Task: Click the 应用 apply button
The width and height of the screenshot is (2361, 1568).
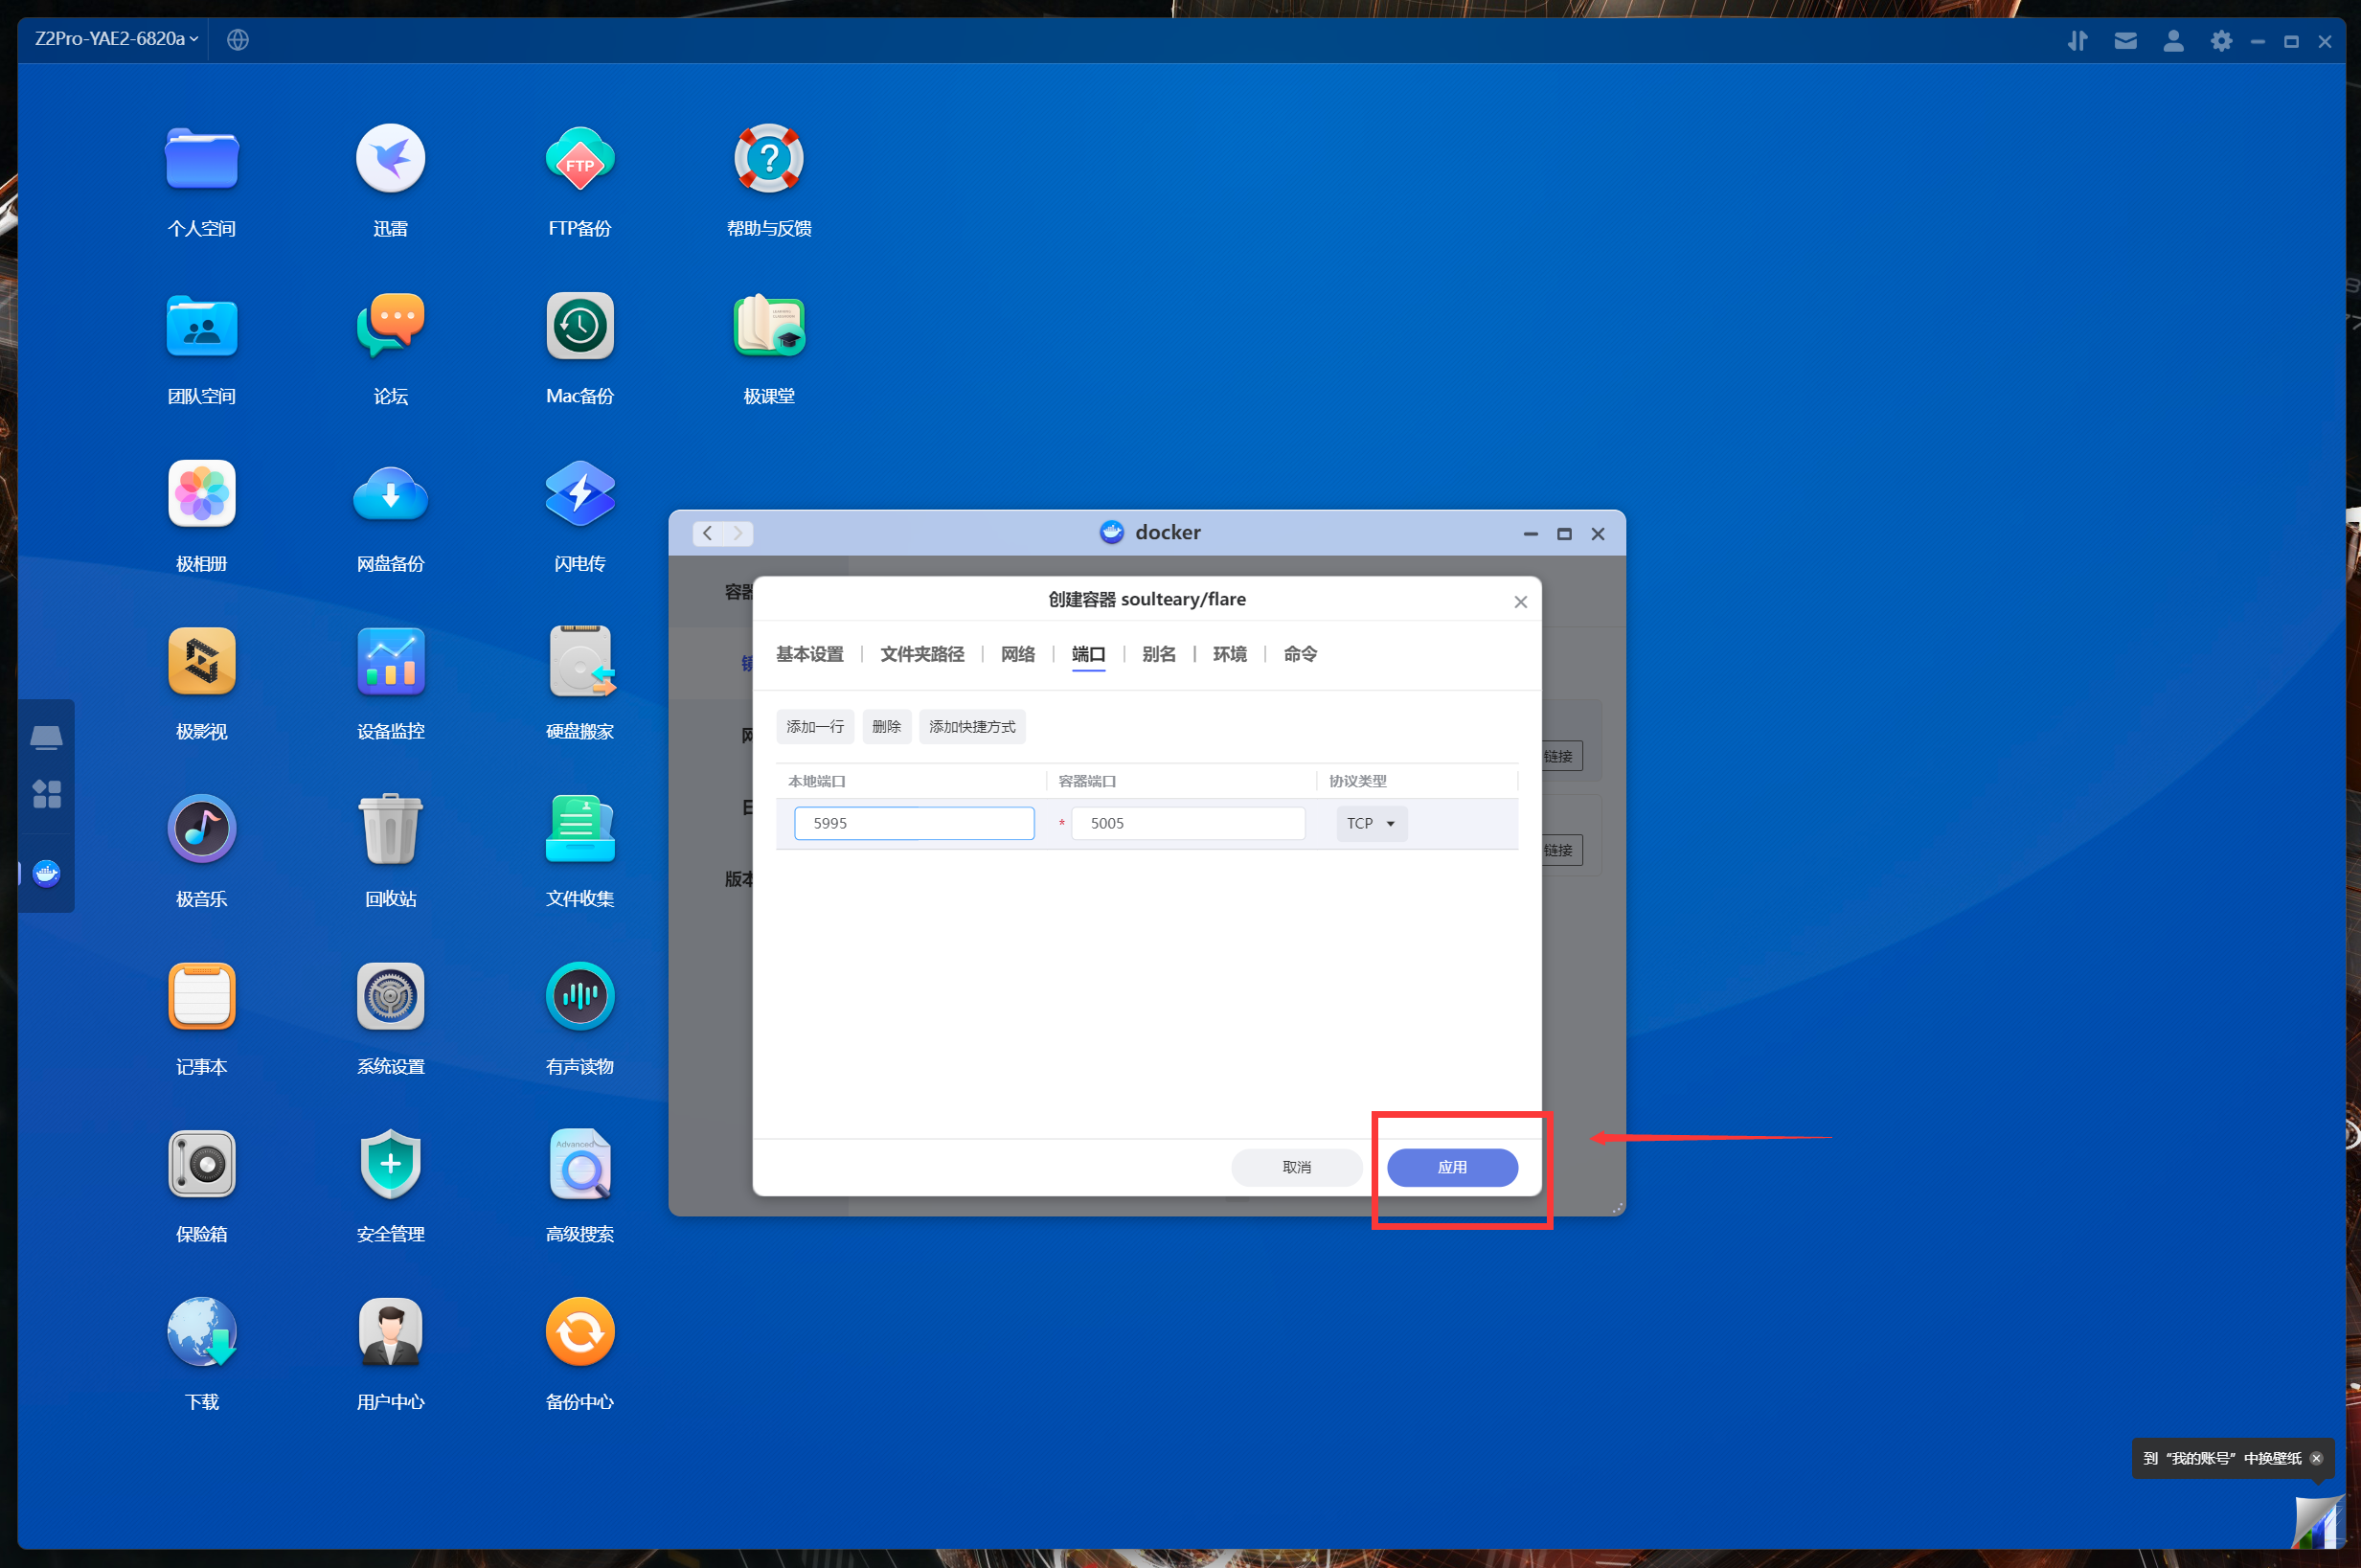Action: 1451,1167
